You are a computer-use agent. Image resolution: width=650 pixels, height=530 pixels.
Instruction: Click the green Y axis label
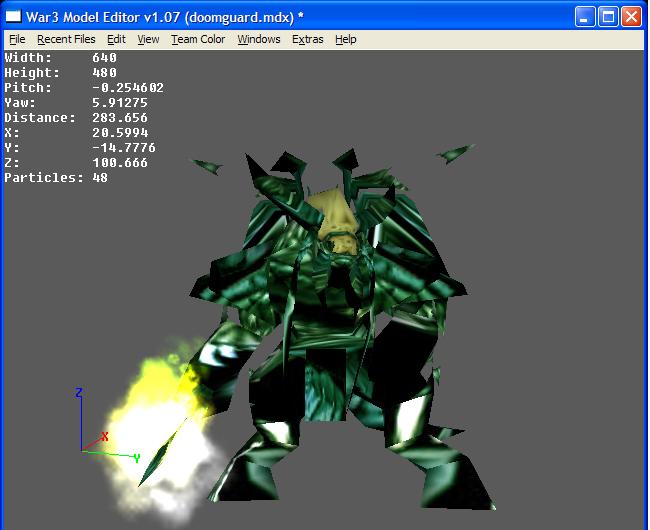[137, 458]
